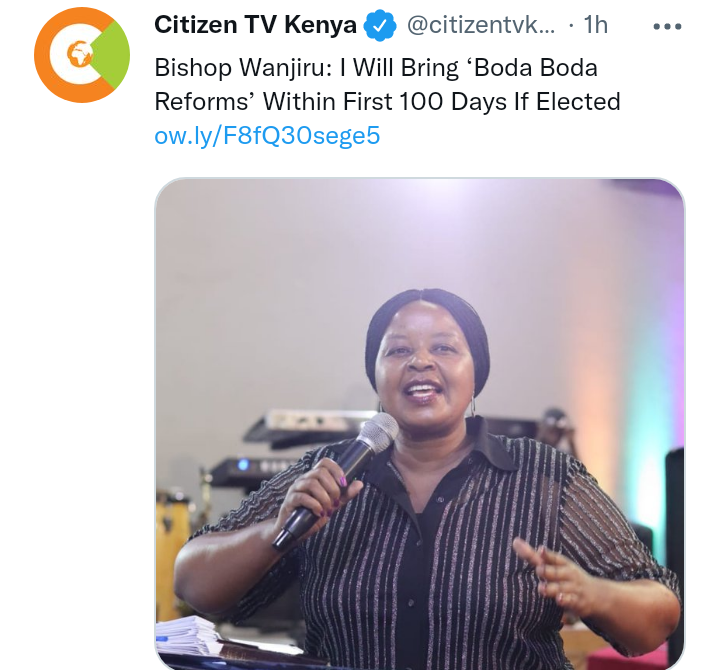720x670 pixels.
Task: Click the blue verified checkmark badge
Action: point(380,26)
